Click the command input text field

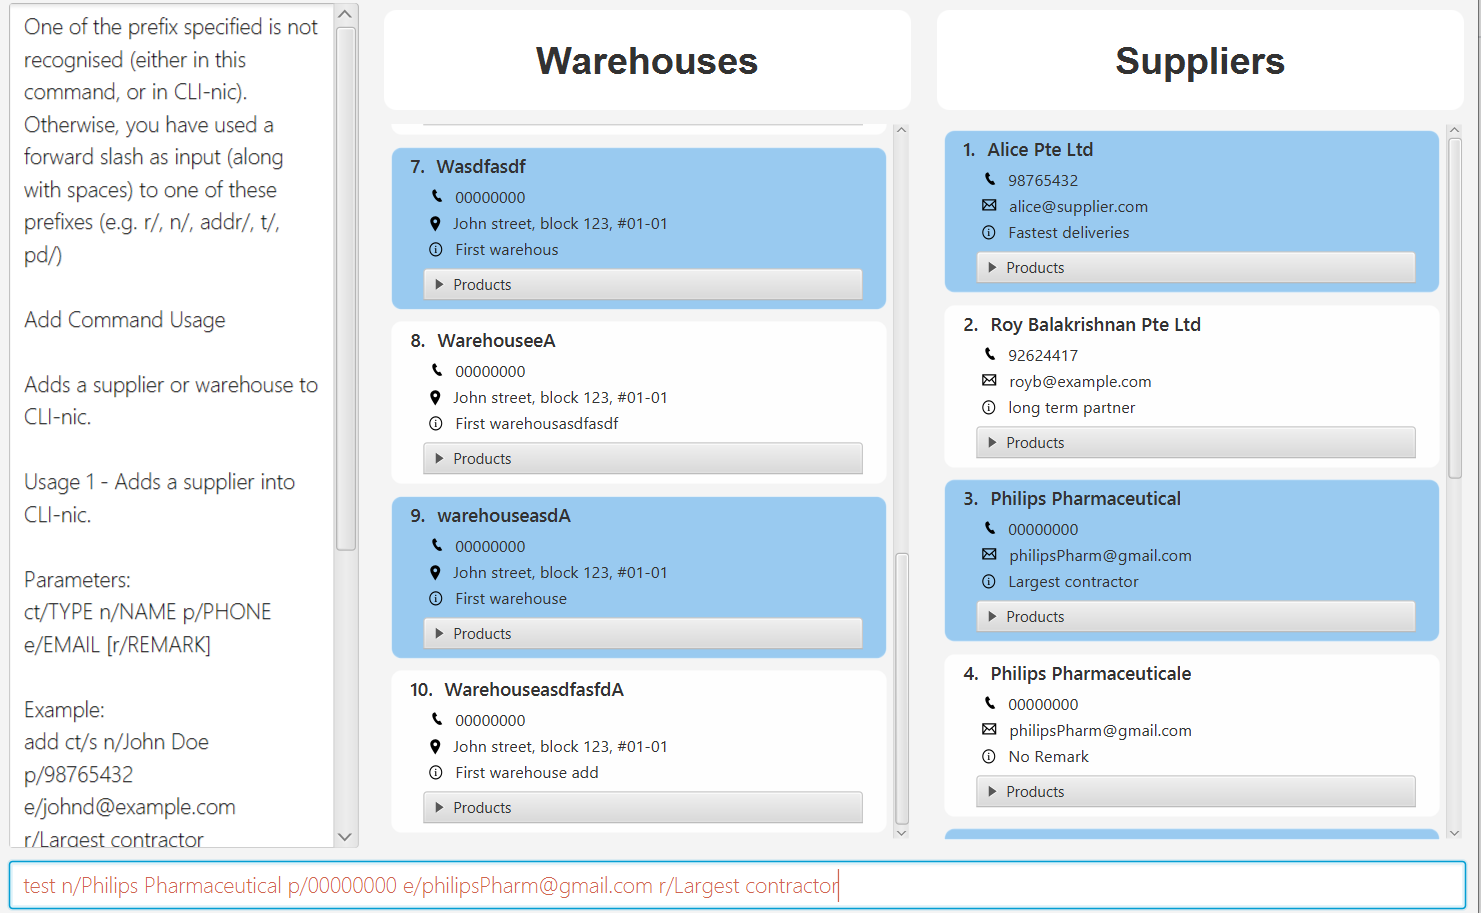click(738, 885)
